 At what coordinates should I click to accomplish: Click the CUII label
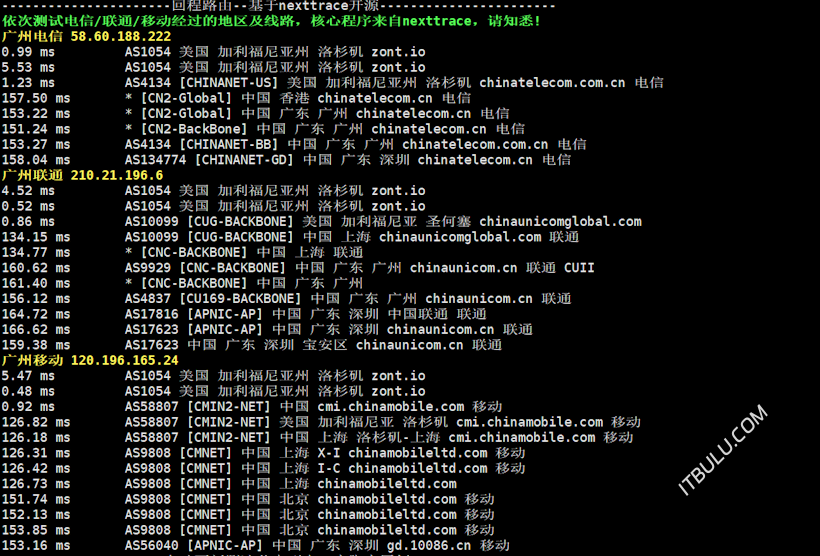[579, 268]
